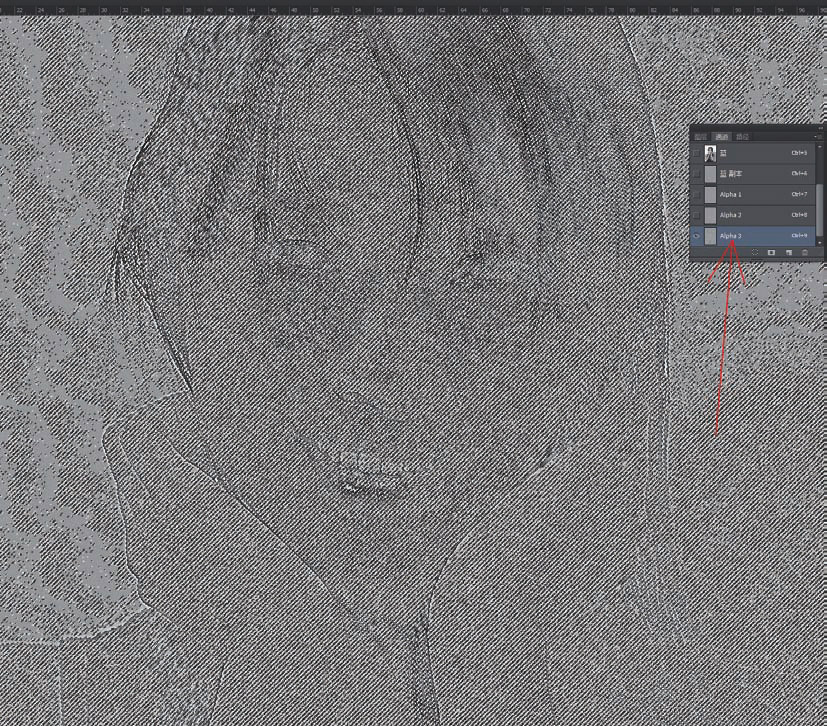
Task: Show the Alpha 1 channel
Action: click(696, 194)
